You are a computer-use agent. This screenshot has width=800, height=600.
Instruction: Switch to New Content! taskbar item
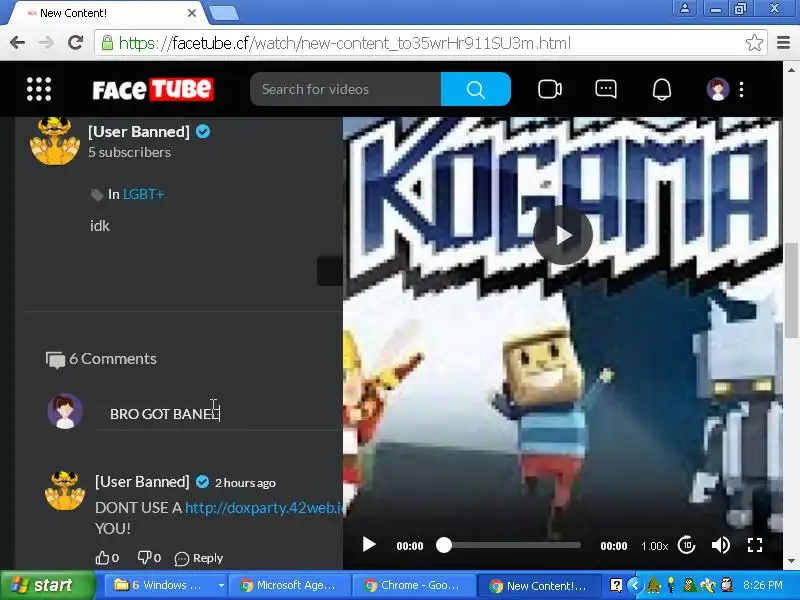(x=538, y=585)
